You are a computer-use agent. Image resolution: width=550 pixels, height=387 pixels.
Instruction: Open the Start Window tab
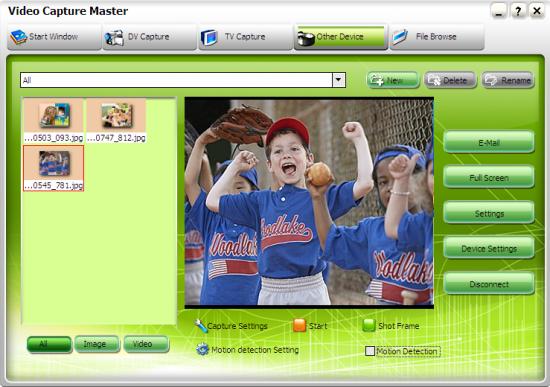coord(54,37)
